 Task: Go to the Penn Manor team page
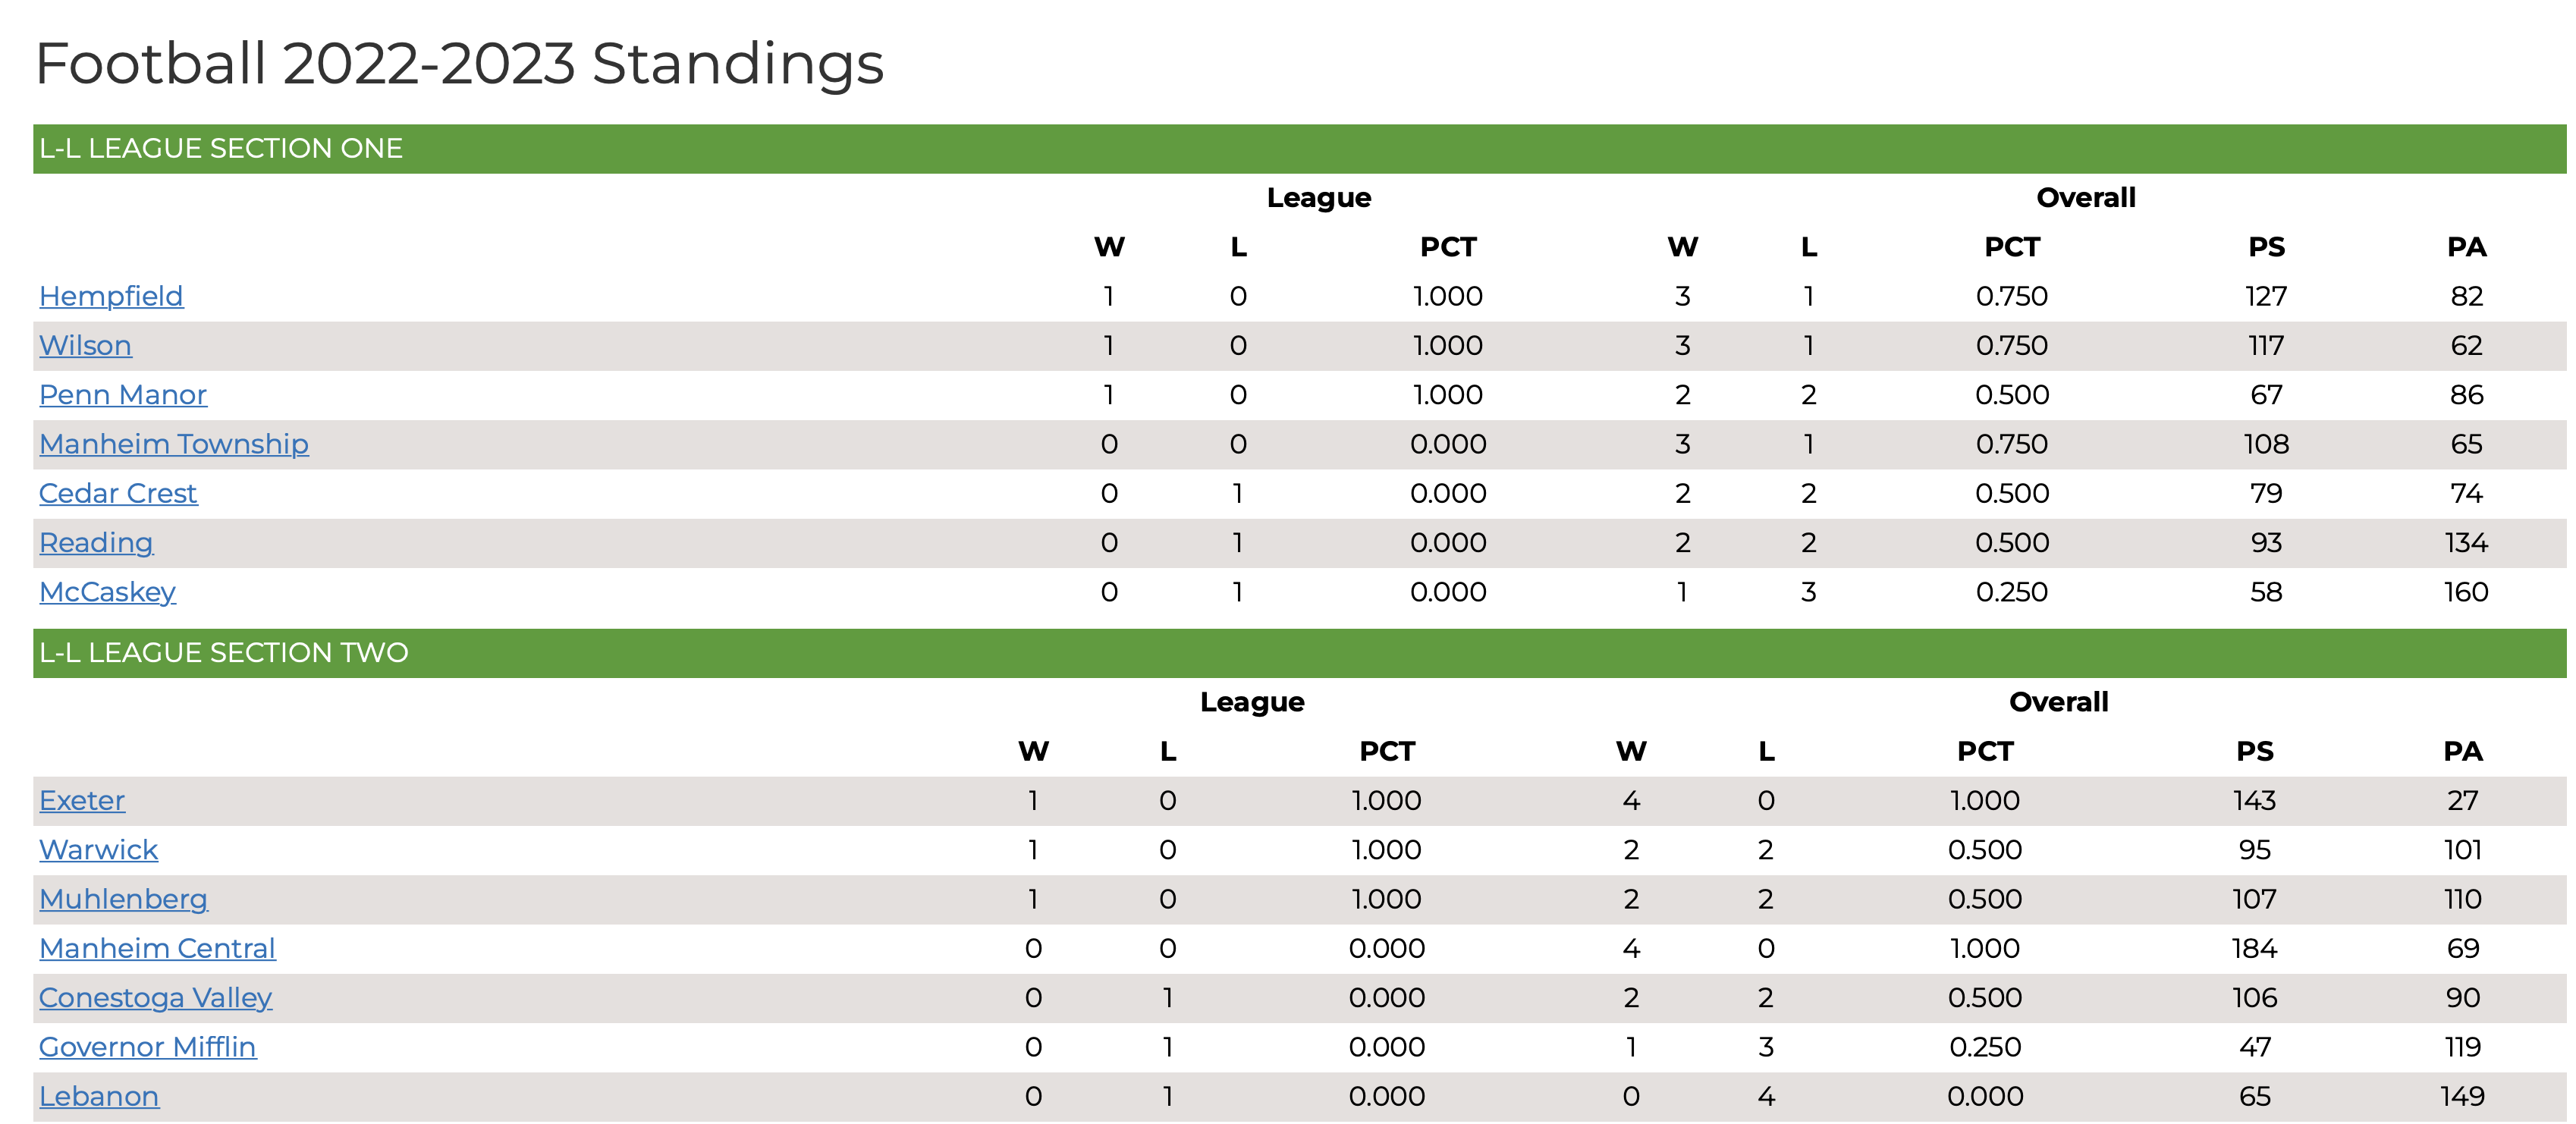click(x=123, y=394)
